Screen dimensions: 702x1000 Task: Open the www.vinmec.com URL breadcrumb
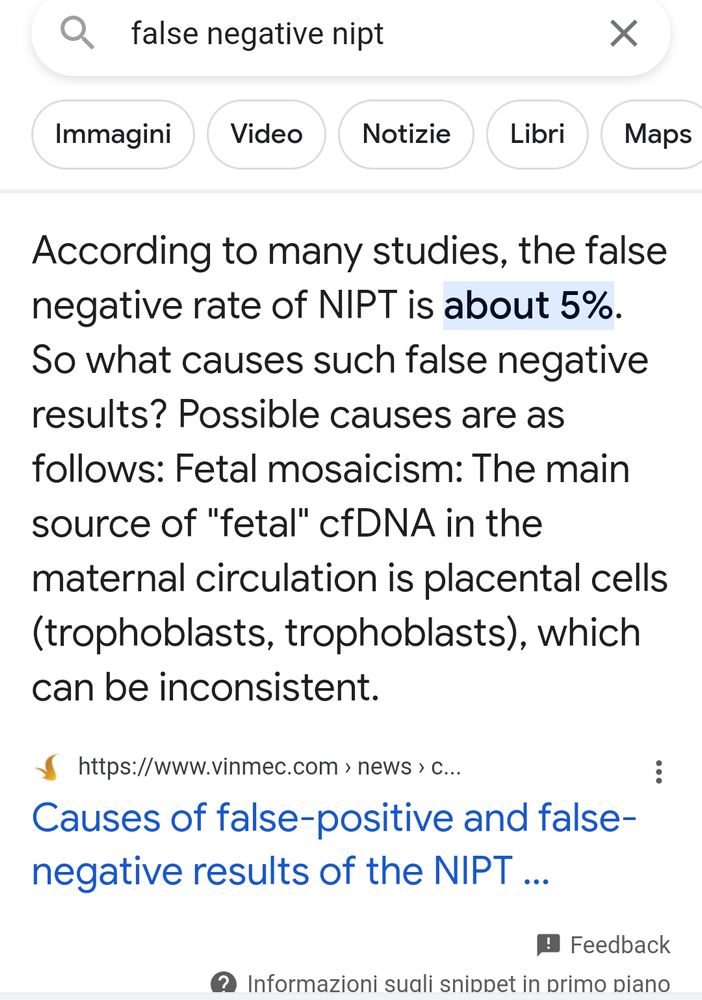tap(208, 767)
